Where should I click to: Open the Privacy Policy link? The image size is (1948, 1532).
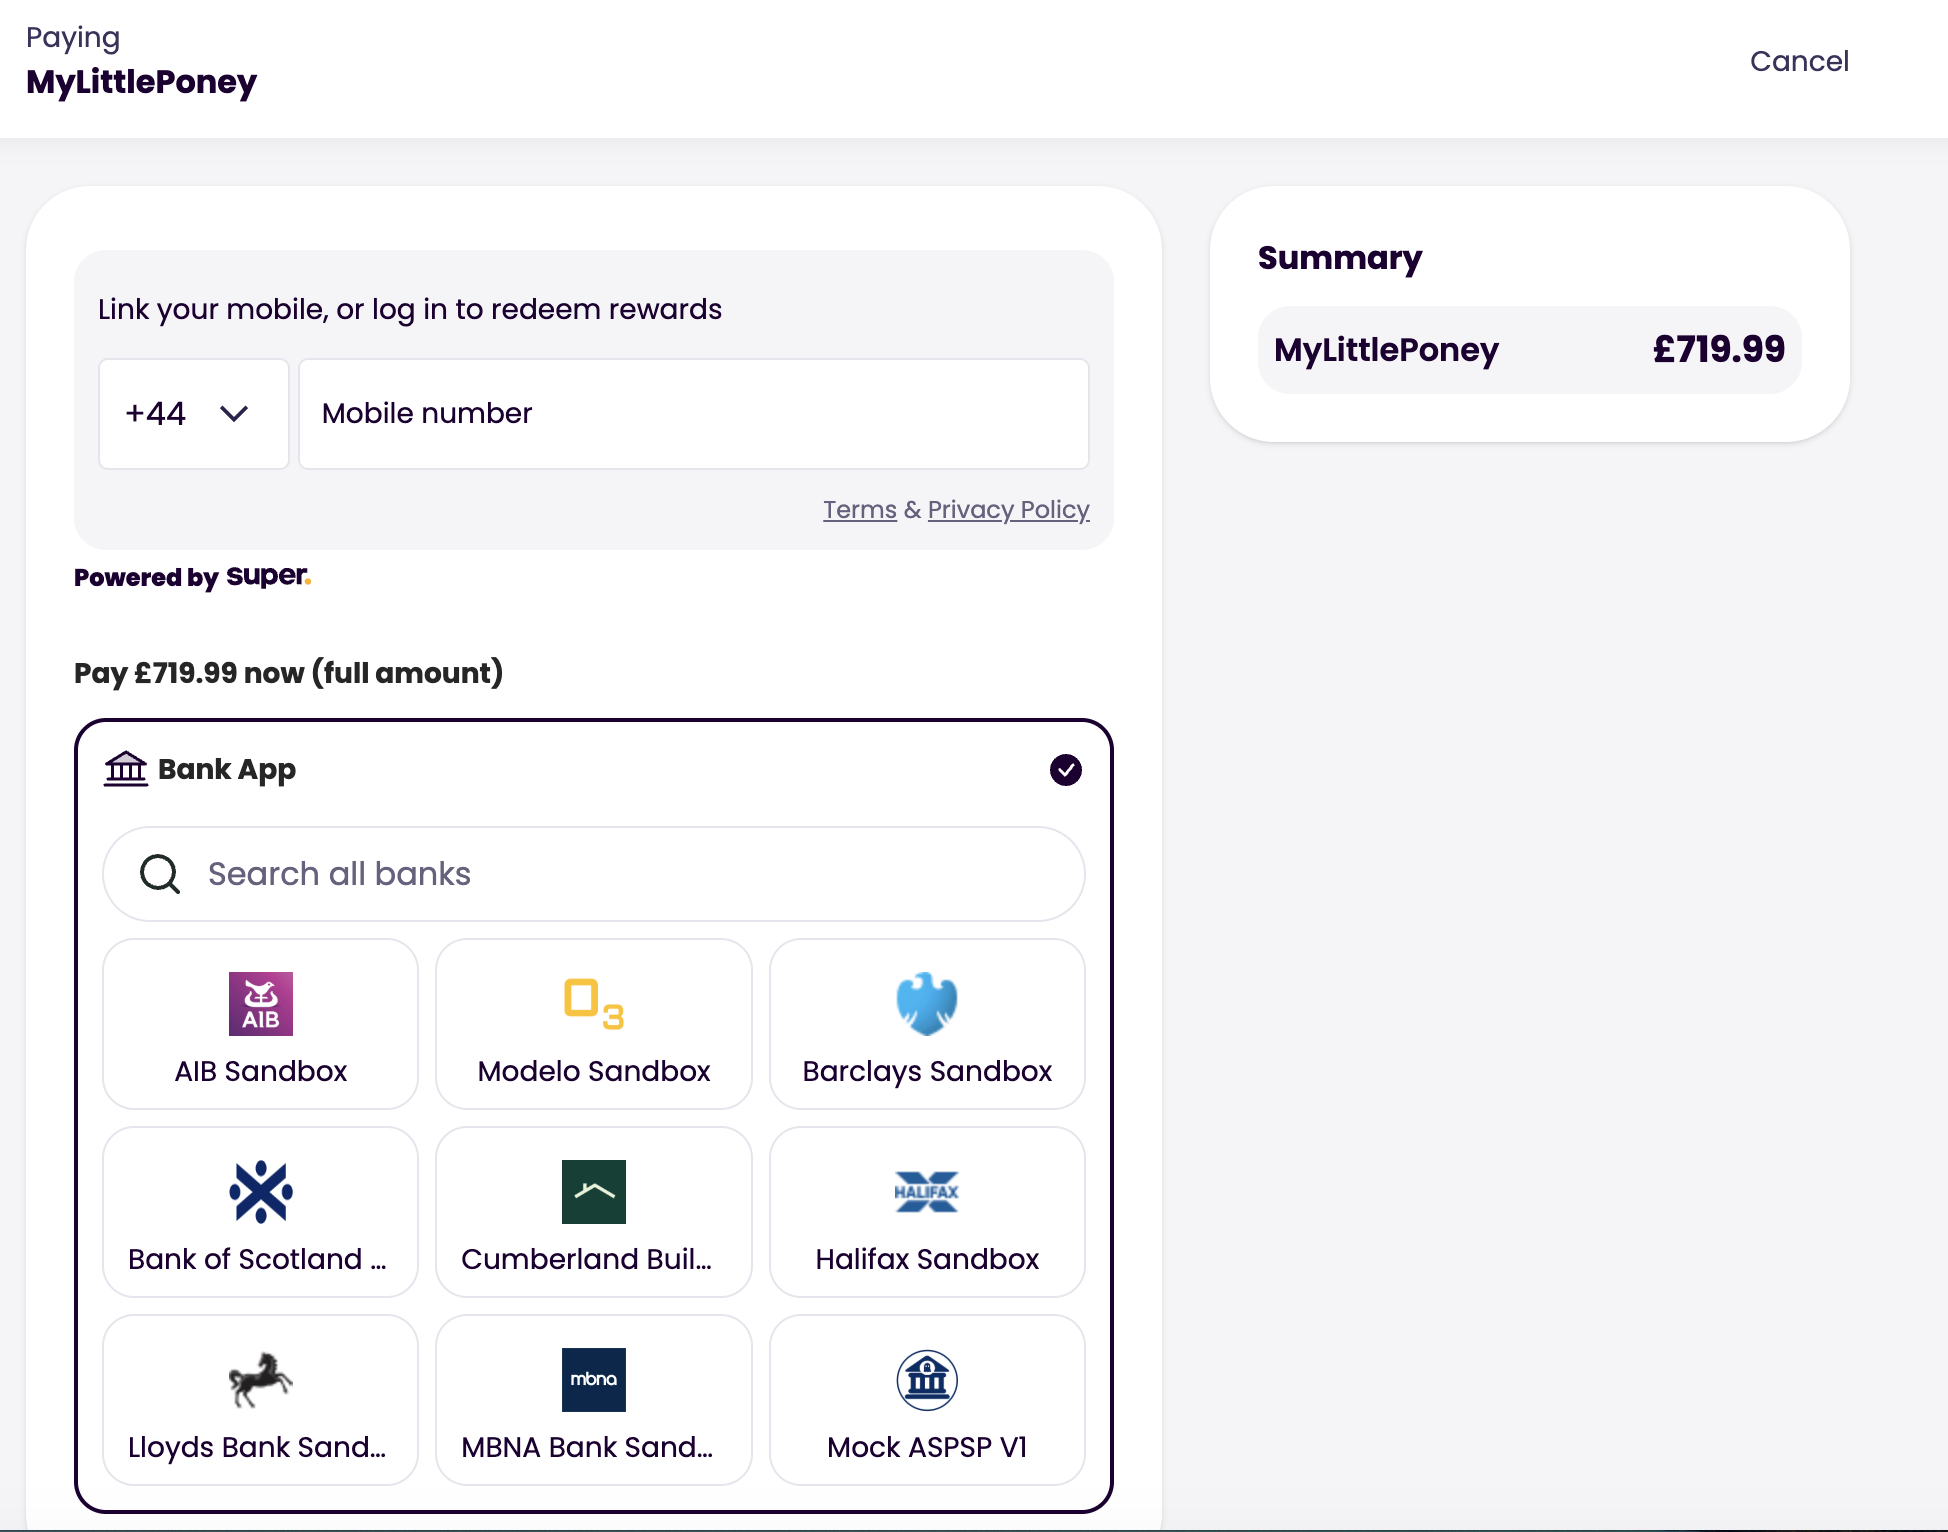(x=1009, y=510)
